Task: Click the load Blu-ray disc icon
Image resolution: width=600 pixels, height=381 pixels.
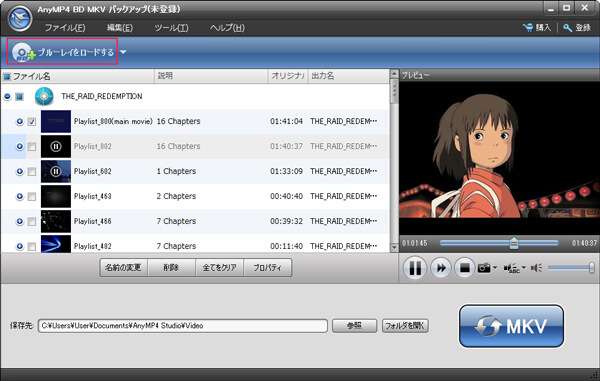Action: (x=23, y=52)
